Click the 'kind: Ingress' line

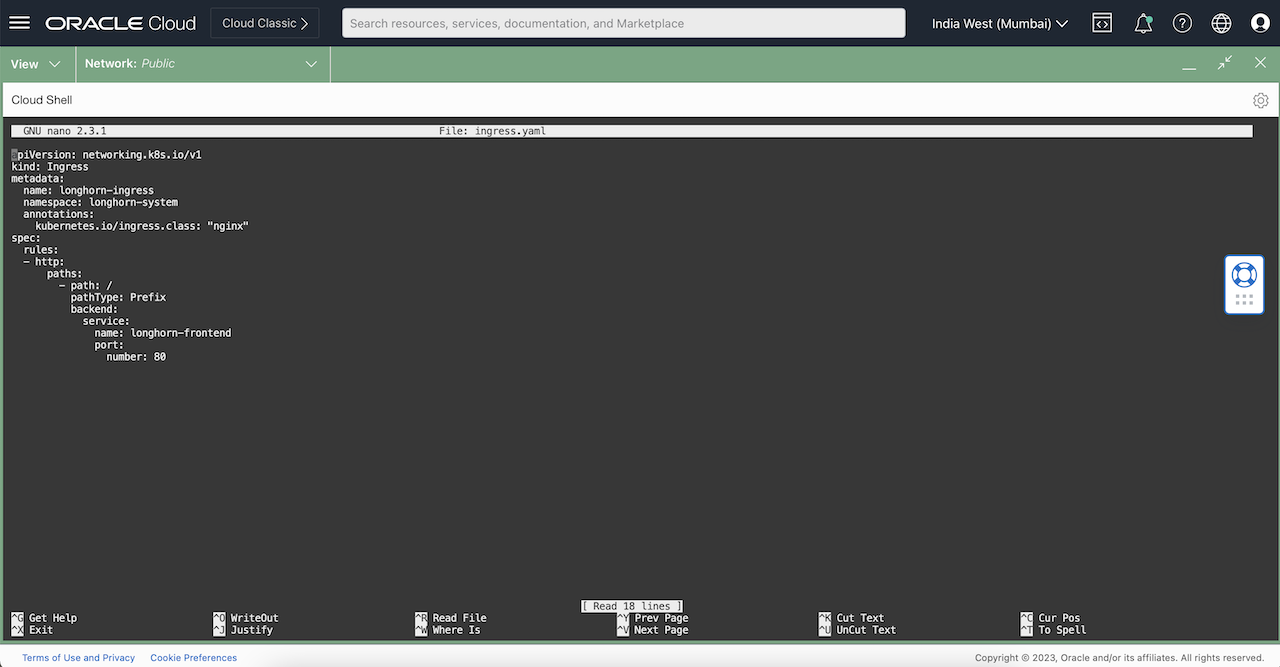[x=50, y=167]
